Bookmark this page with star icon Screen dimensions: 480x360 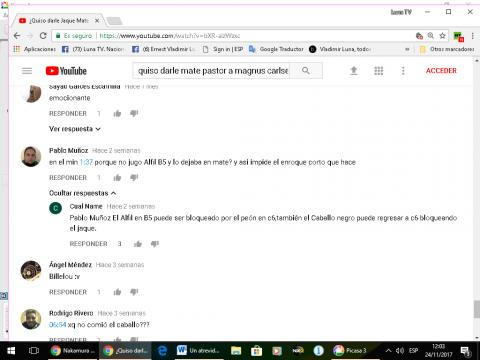pos(442,36)
